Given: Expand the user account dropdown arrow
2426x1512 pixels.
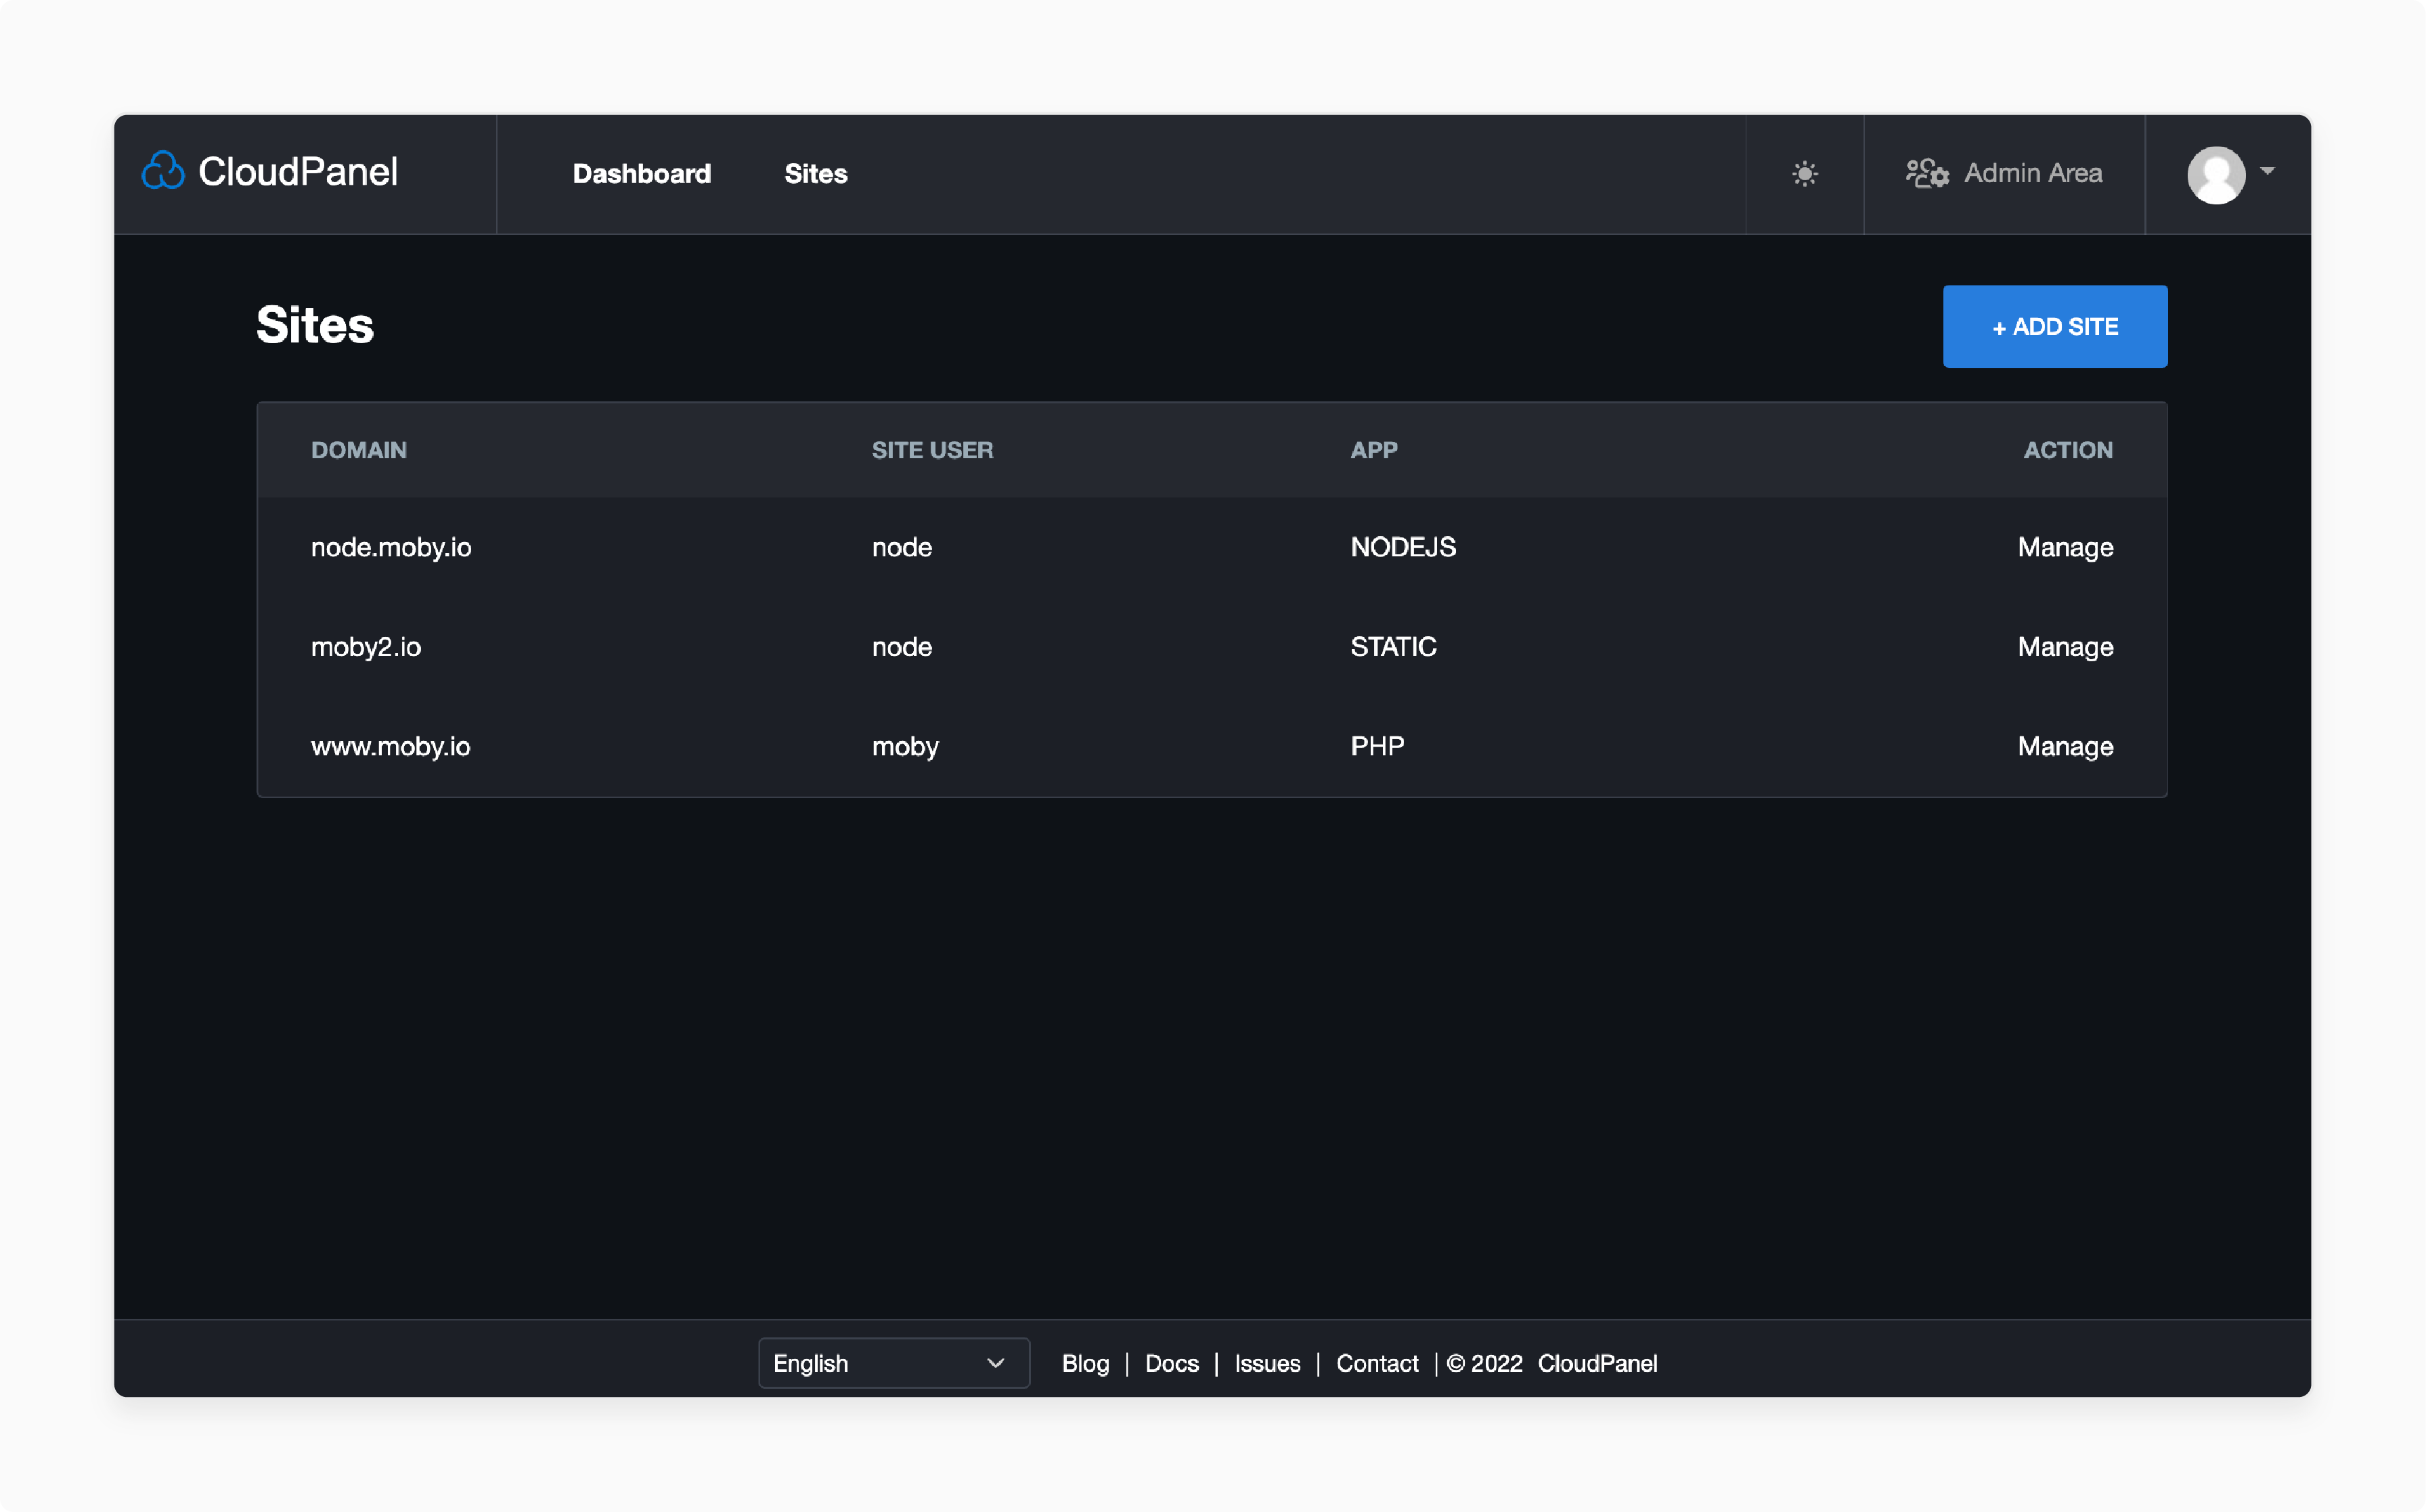Looking at the screenshot, I should (x=2267, y=172).
